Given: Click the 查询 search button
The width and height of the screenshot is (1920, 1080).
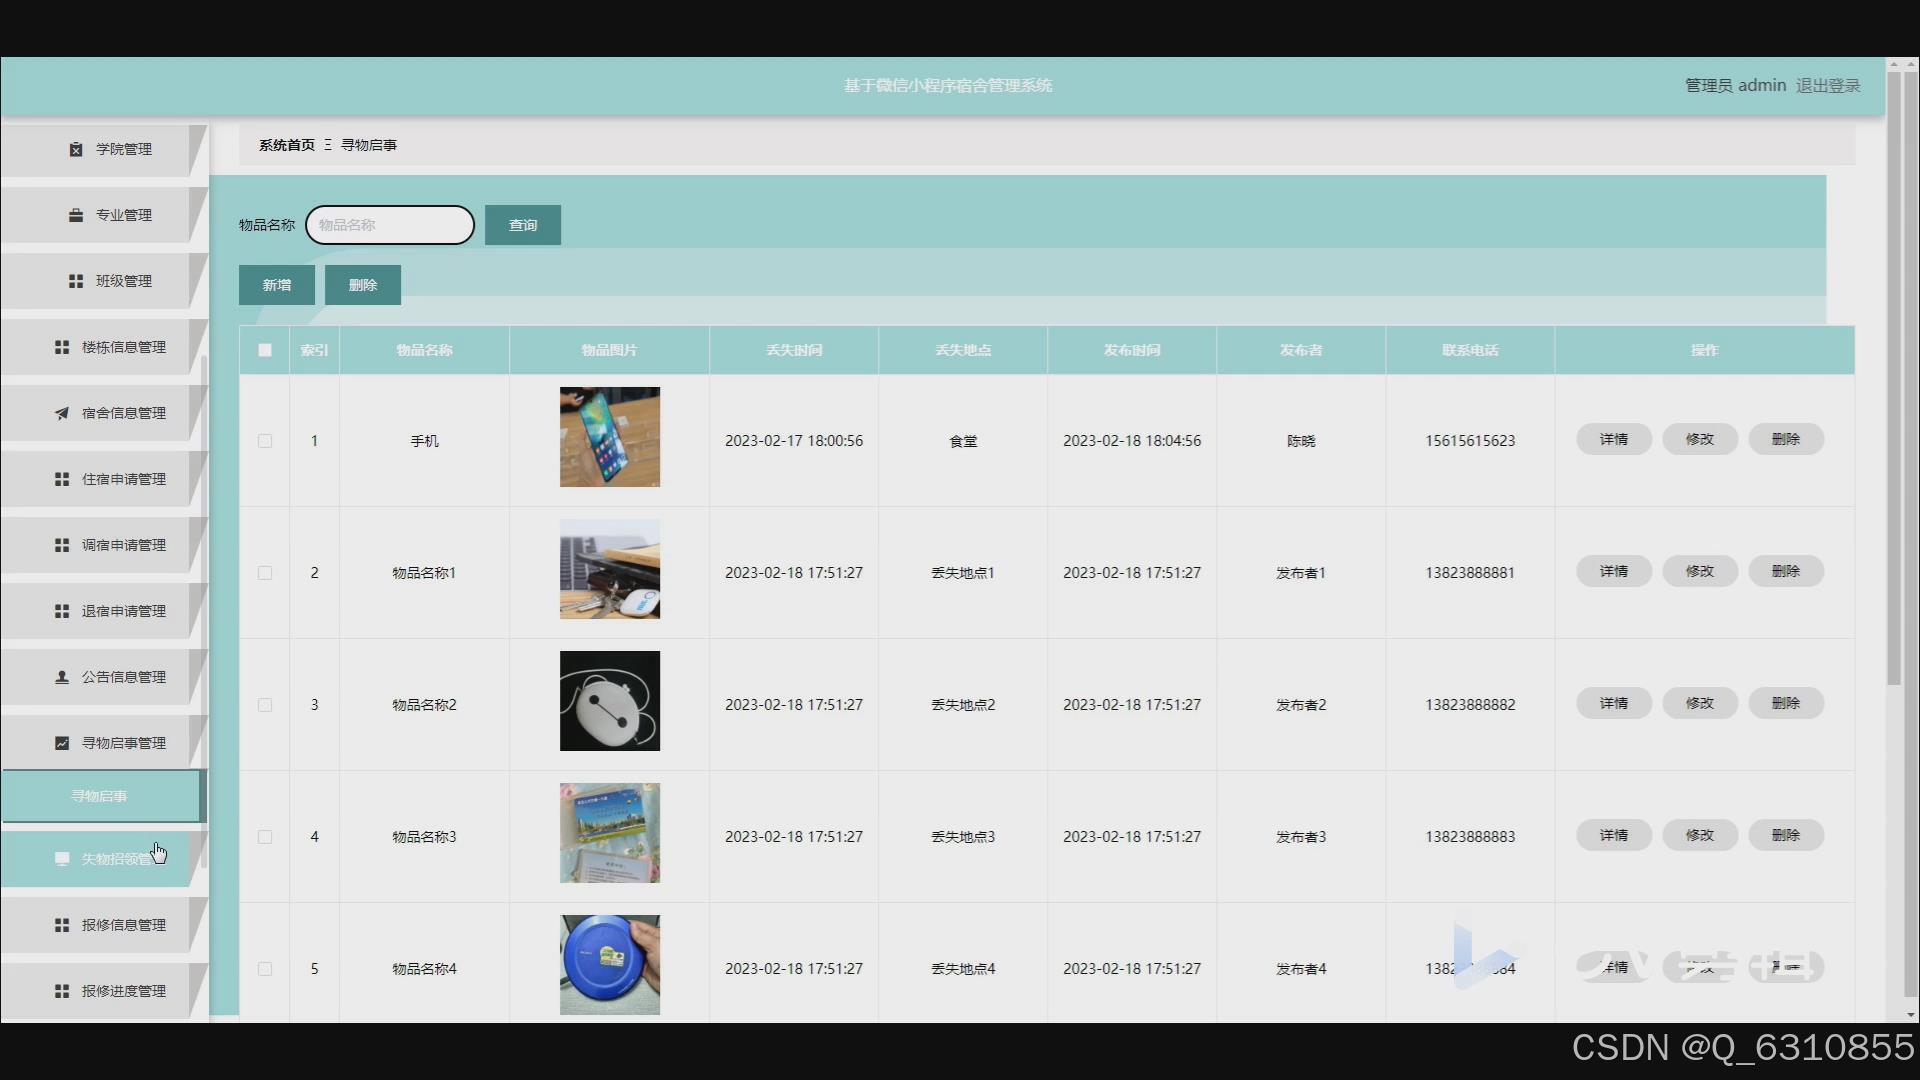Looking at the screenshot, I should (522, 225).
